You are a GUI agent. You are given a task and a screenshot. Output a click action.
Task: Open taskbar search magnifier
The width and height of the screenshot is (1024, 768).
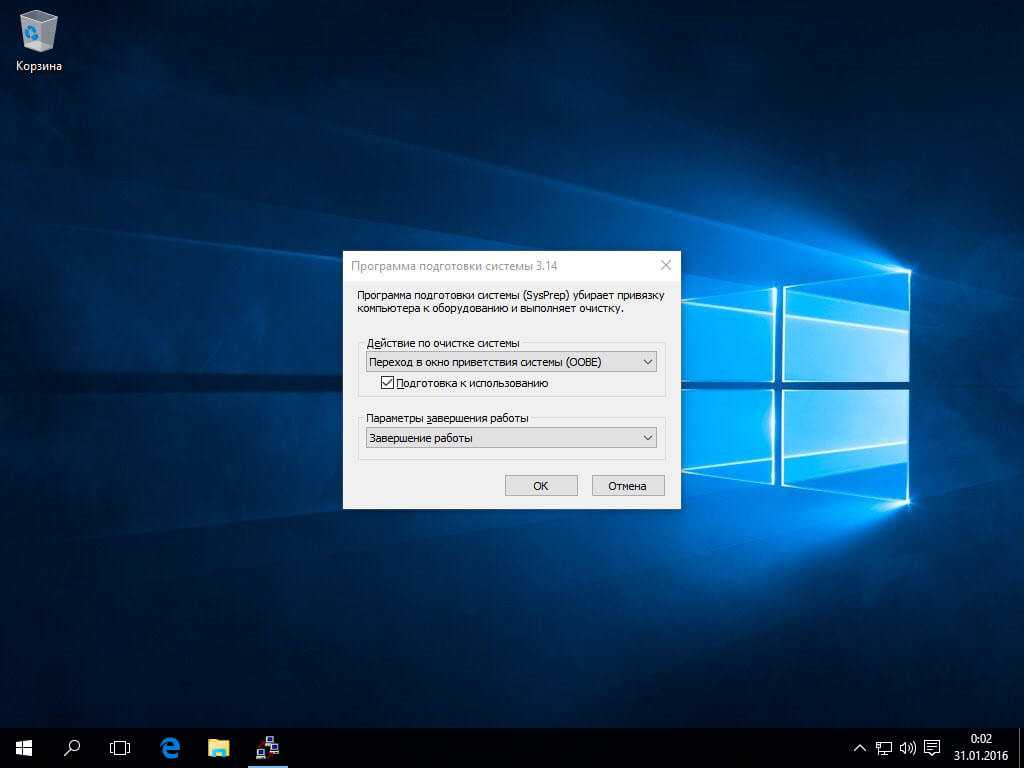(72, 748)
